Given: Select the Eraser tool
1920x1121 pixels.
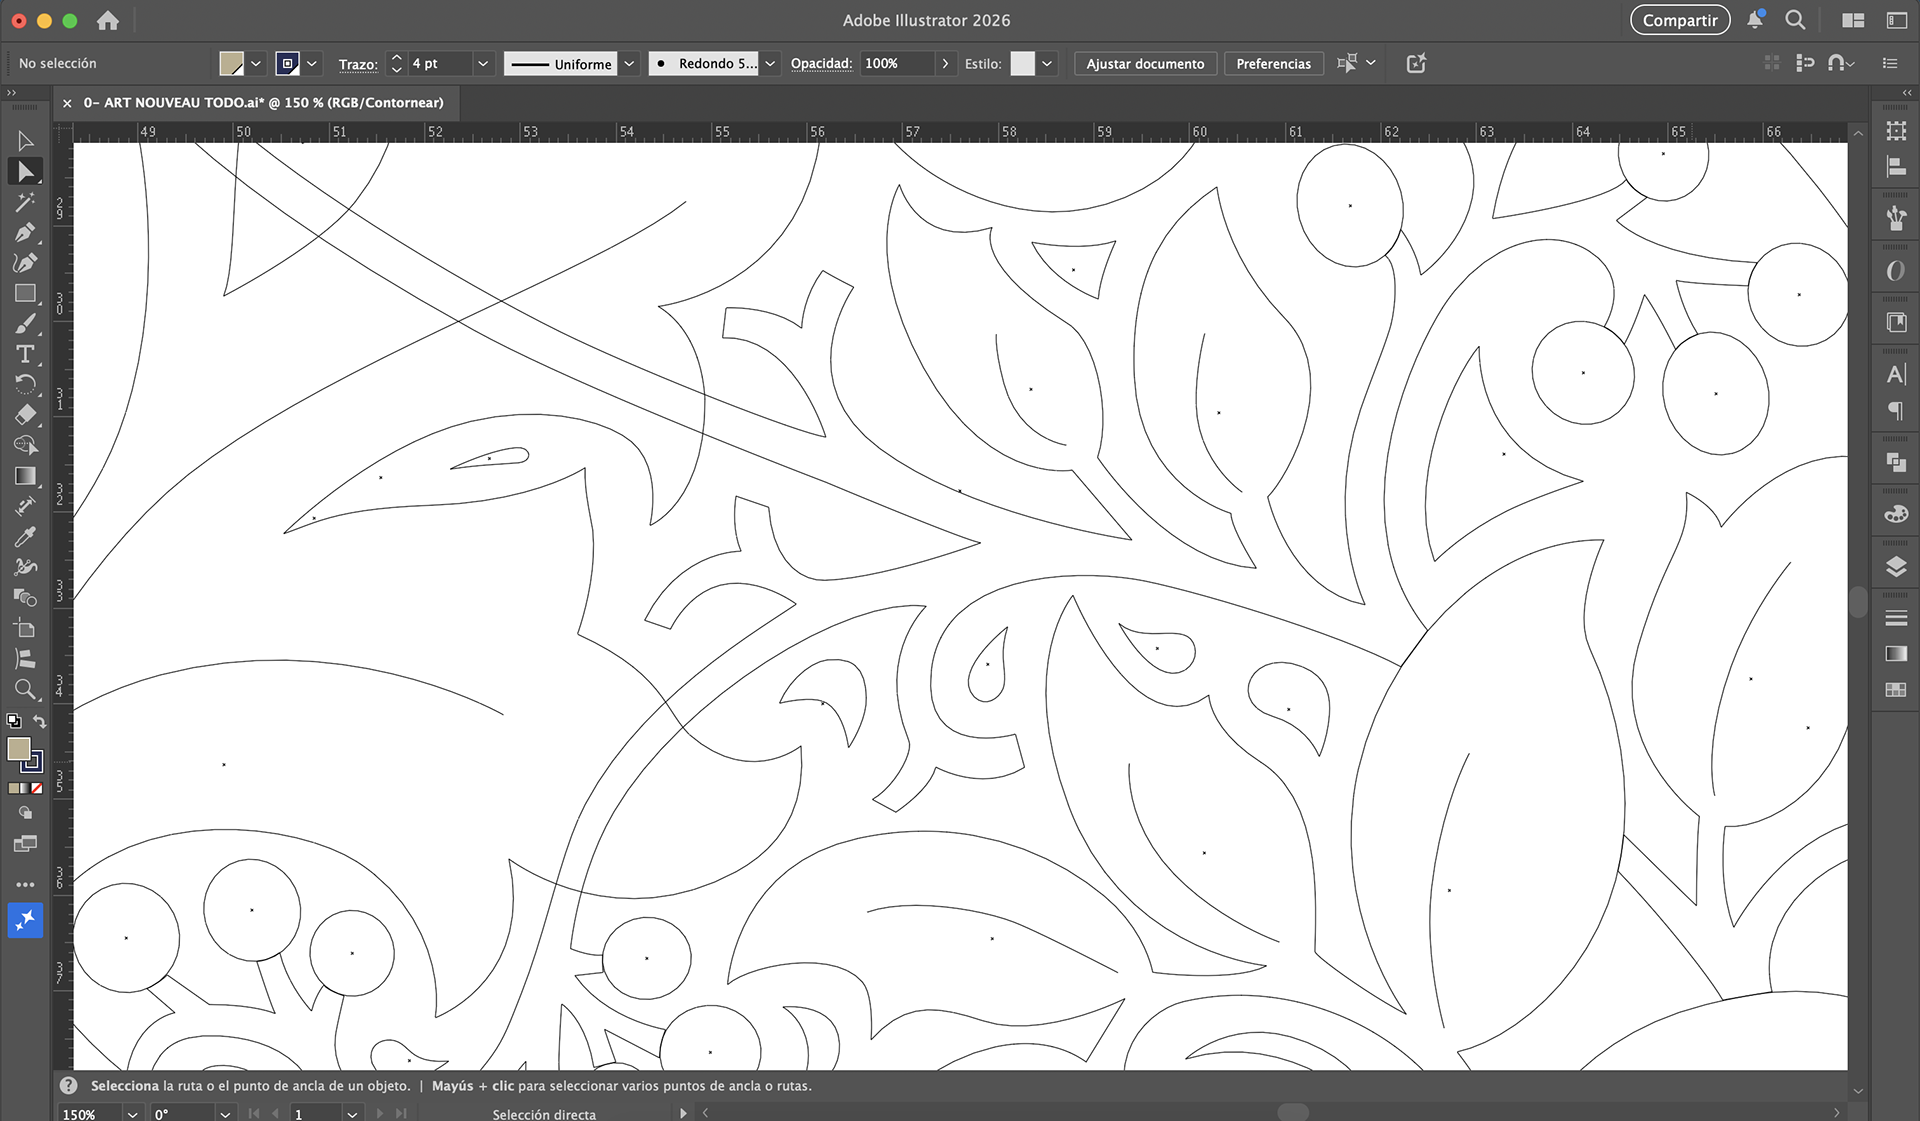Looking at the screenshot, I should [25, 414].
